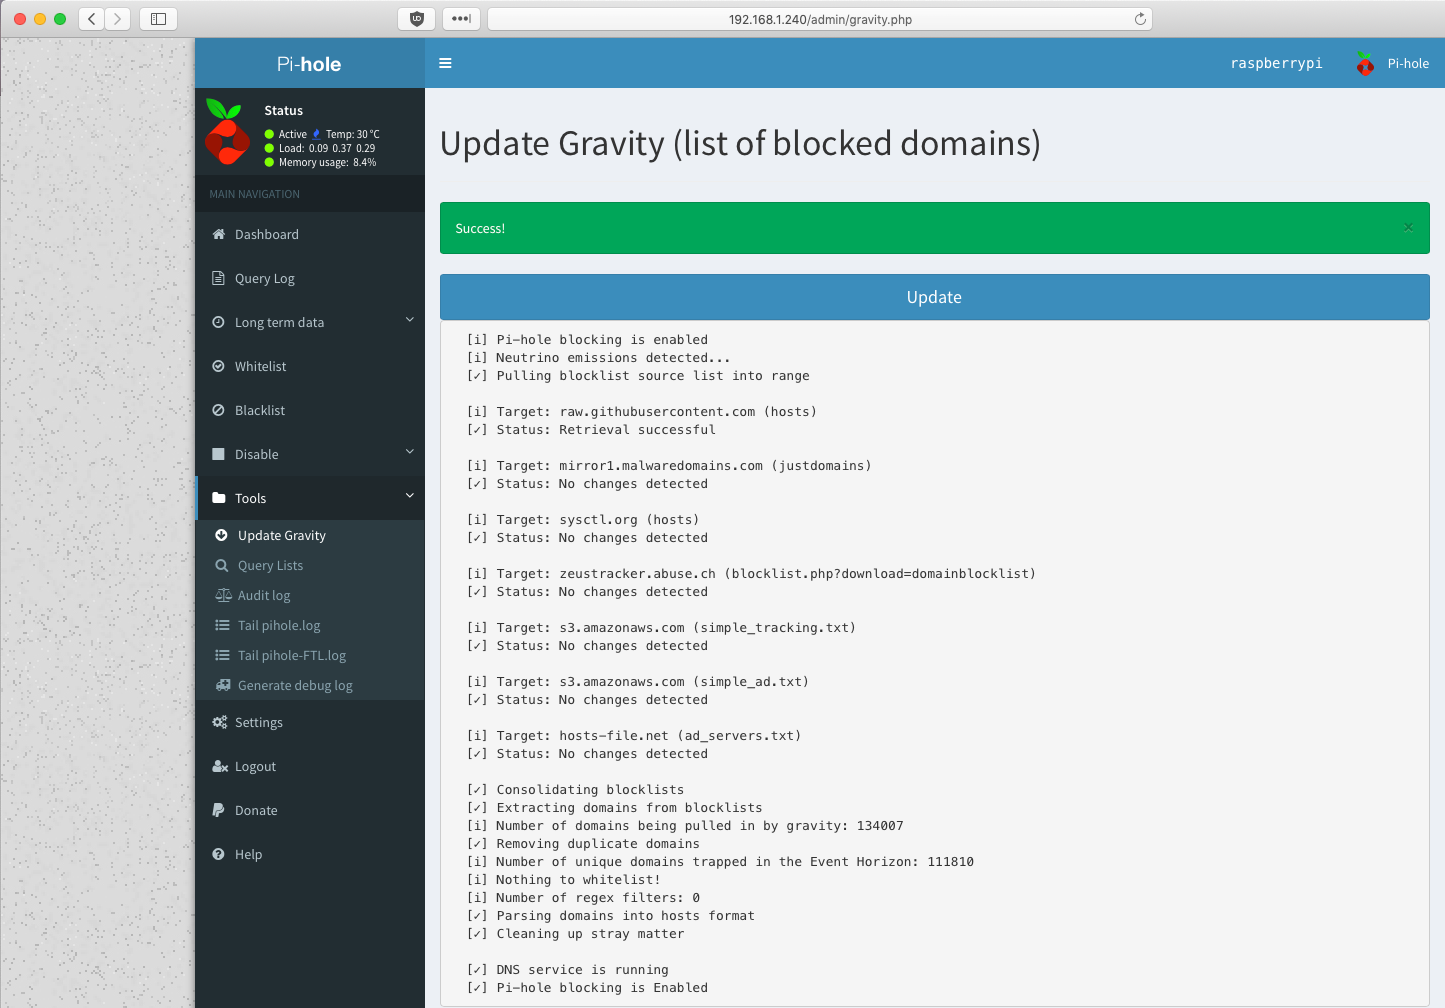This screenshot has height=1008, width=1445.
Task: Click the zeustracker.abuse.ch target line
Action: coord(751,574)
